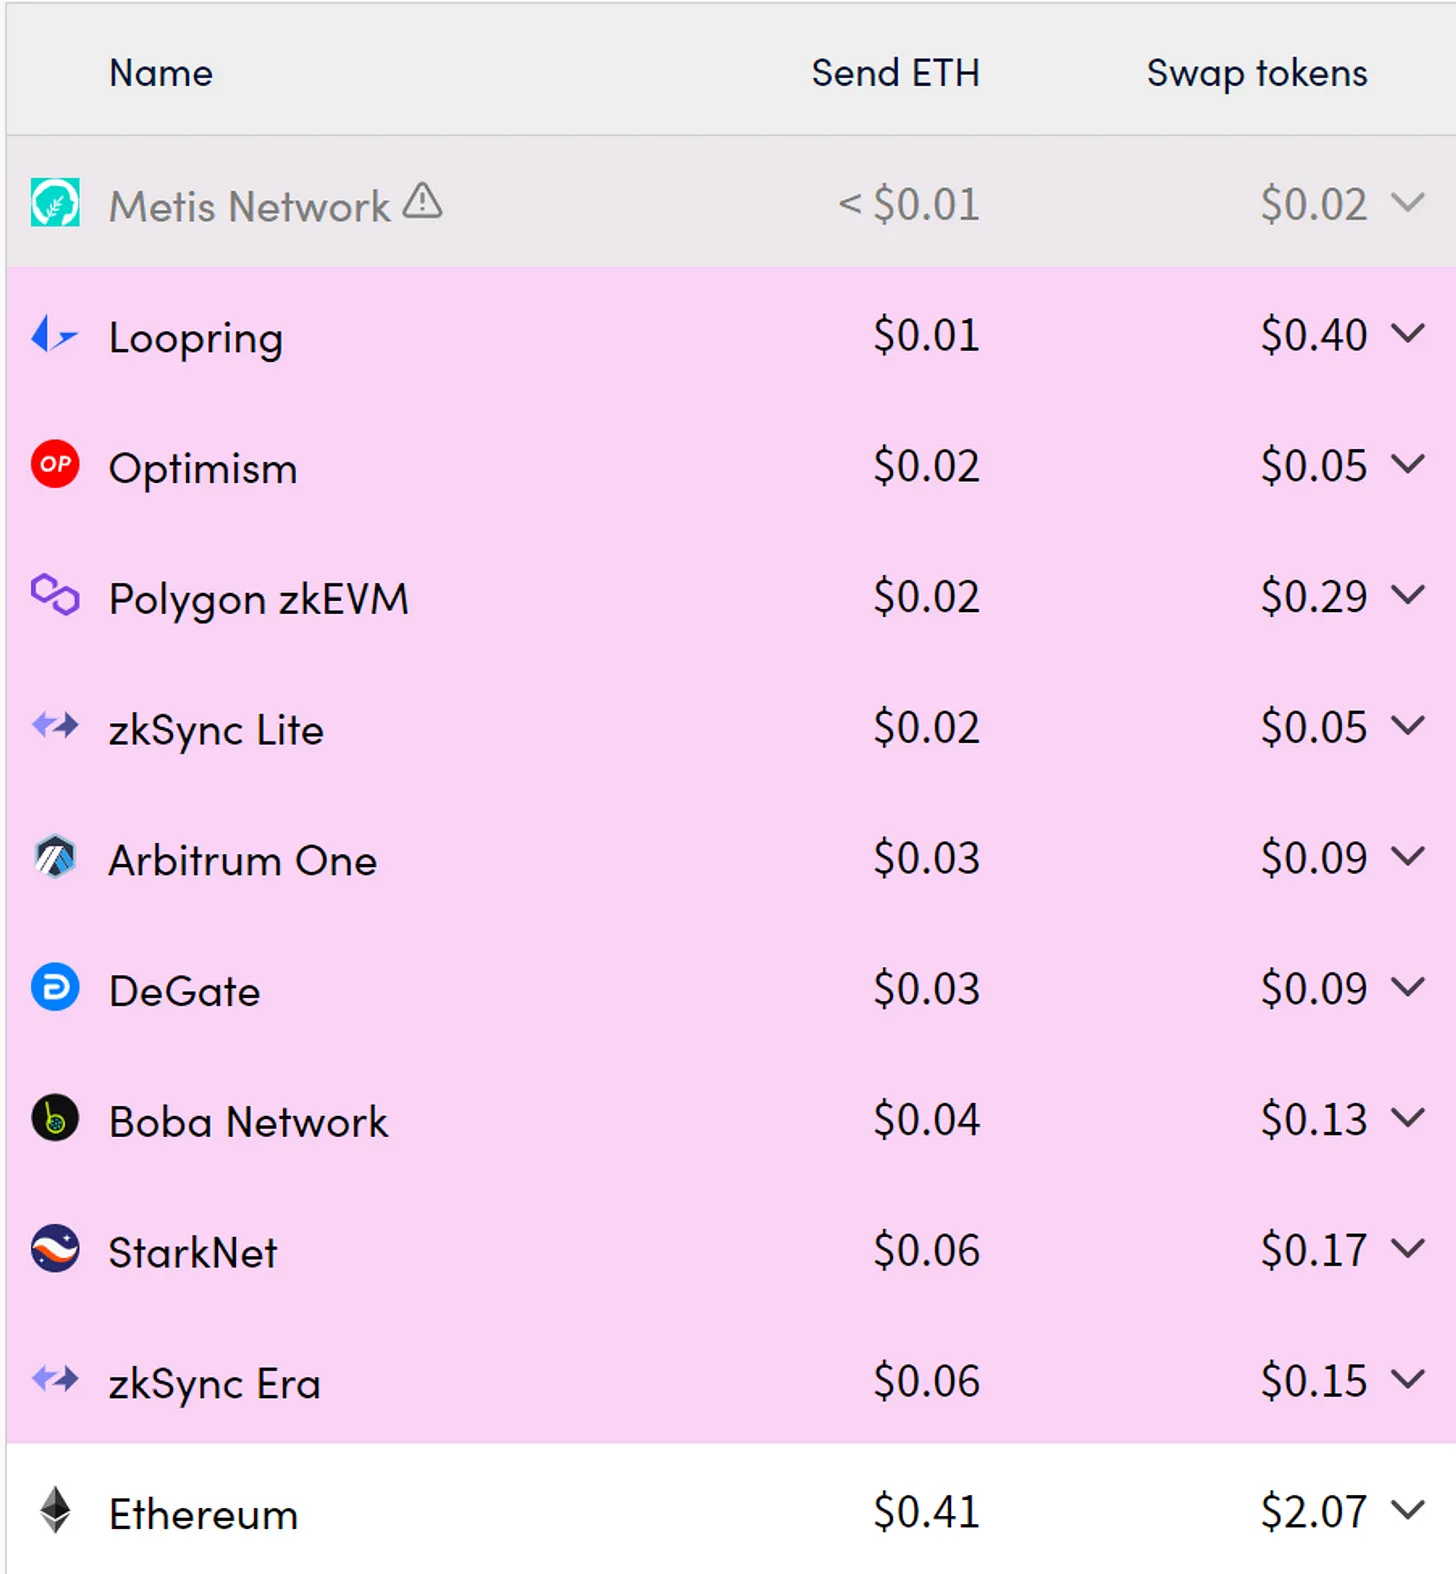Image resolution: width=1456 pixels, height=1574 pixels.
Task: Open the Polygon zkEVM name link
Action: tap(258, 599)
